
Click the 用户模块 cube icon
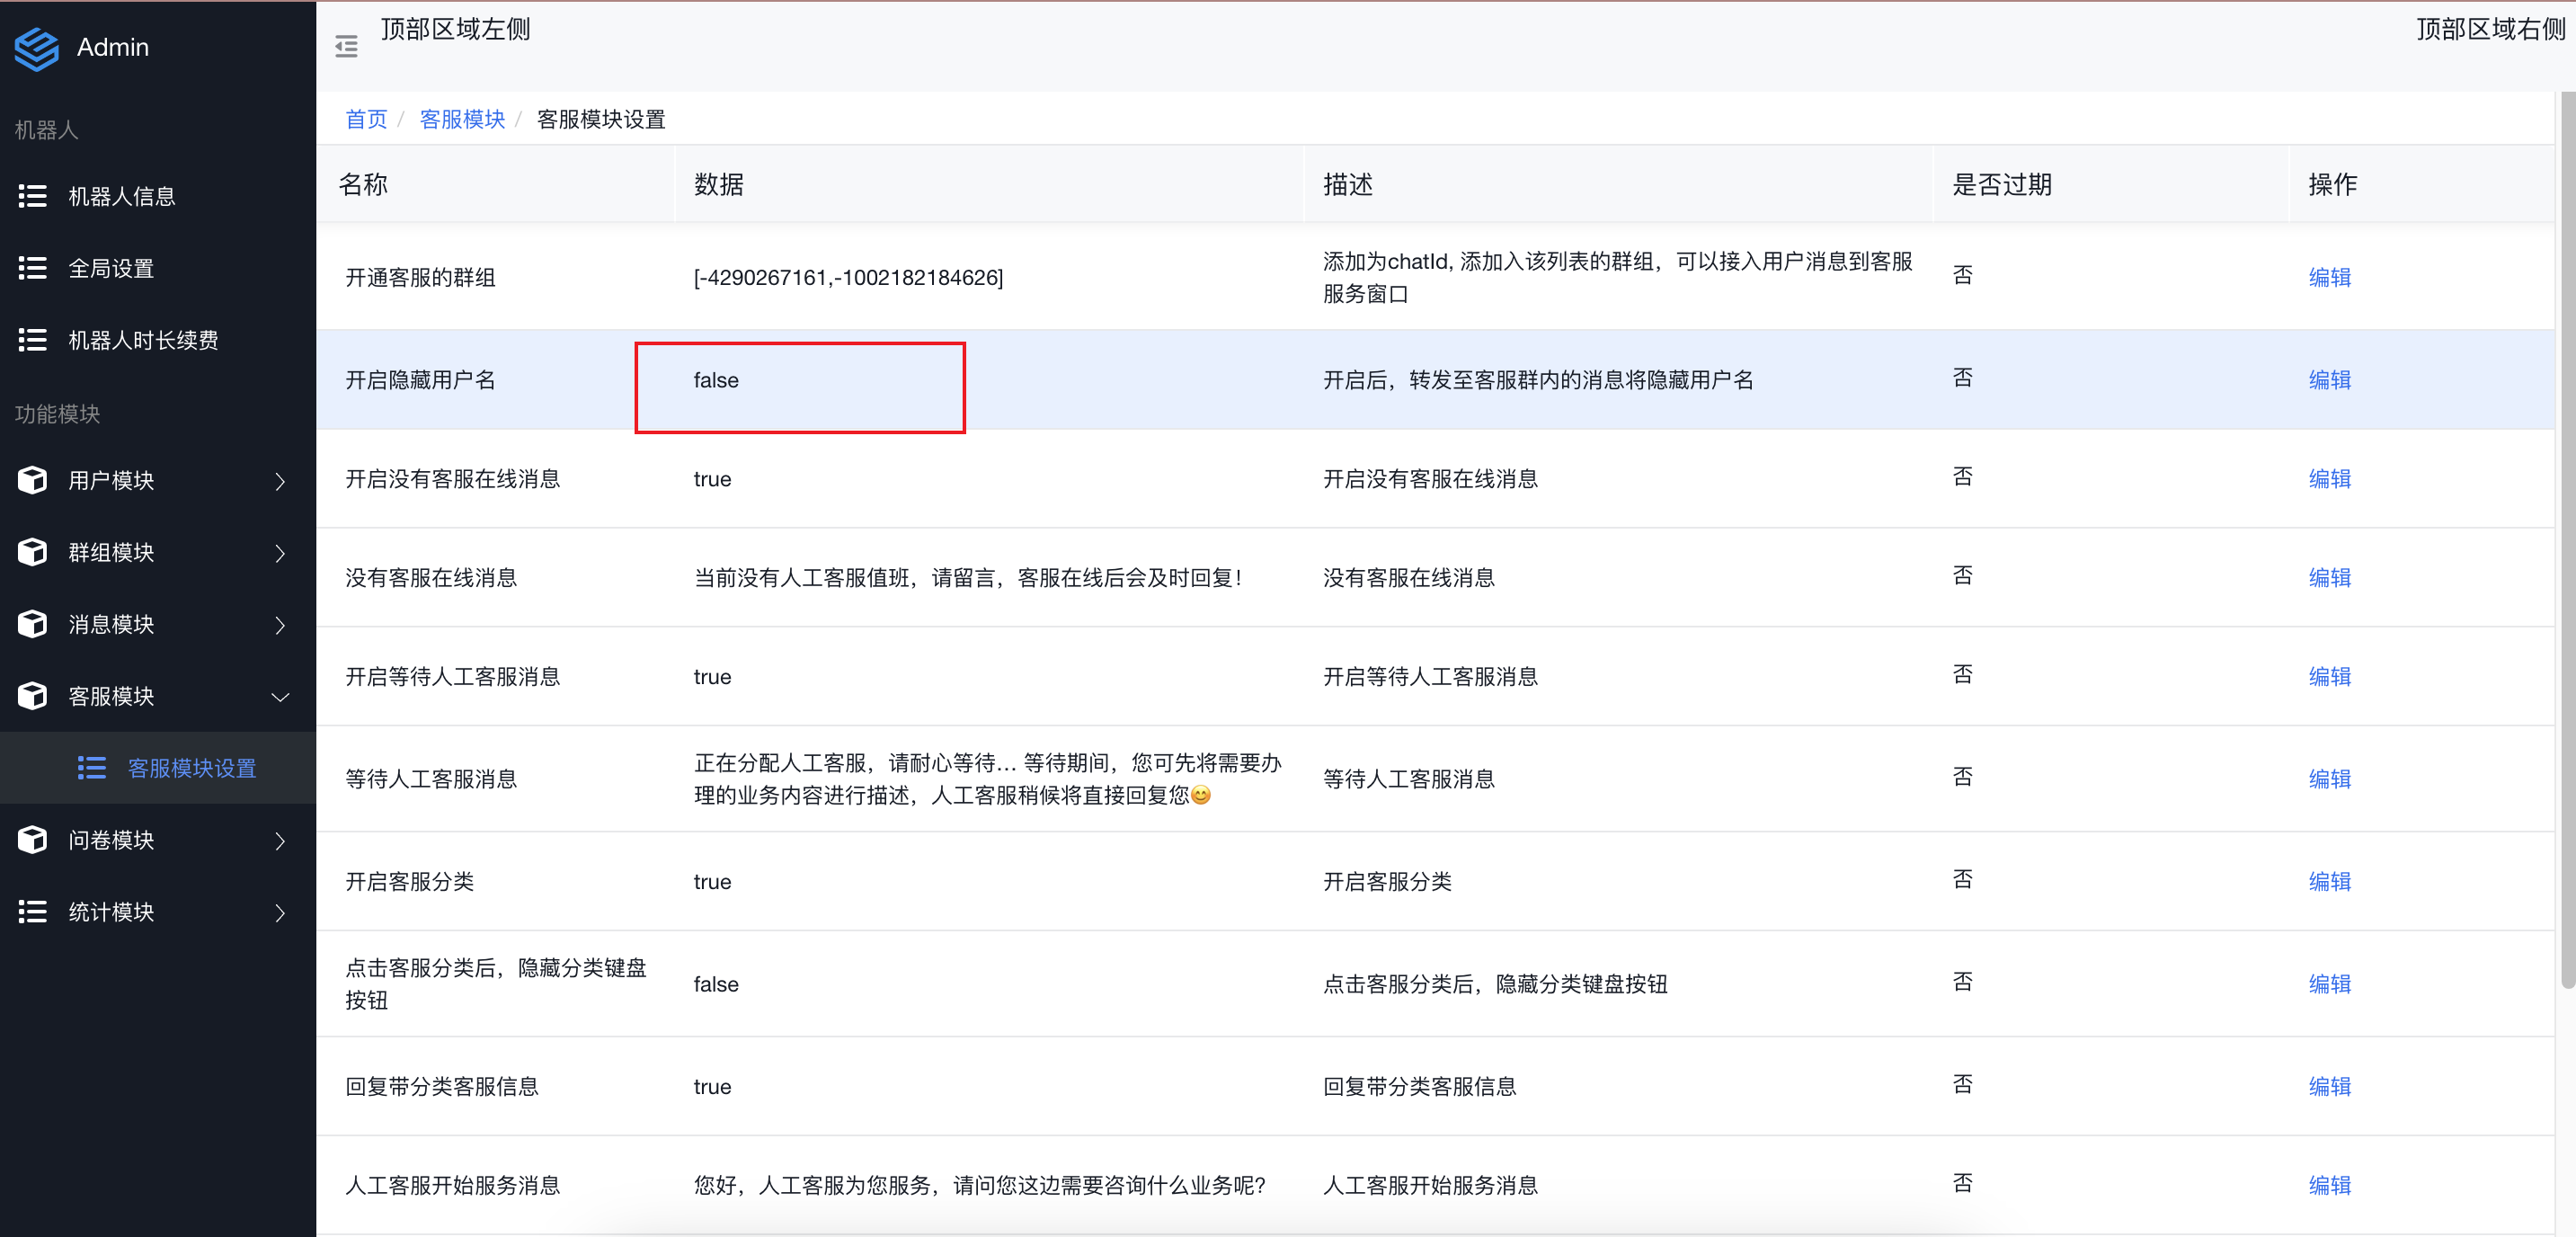coord(33,480)
